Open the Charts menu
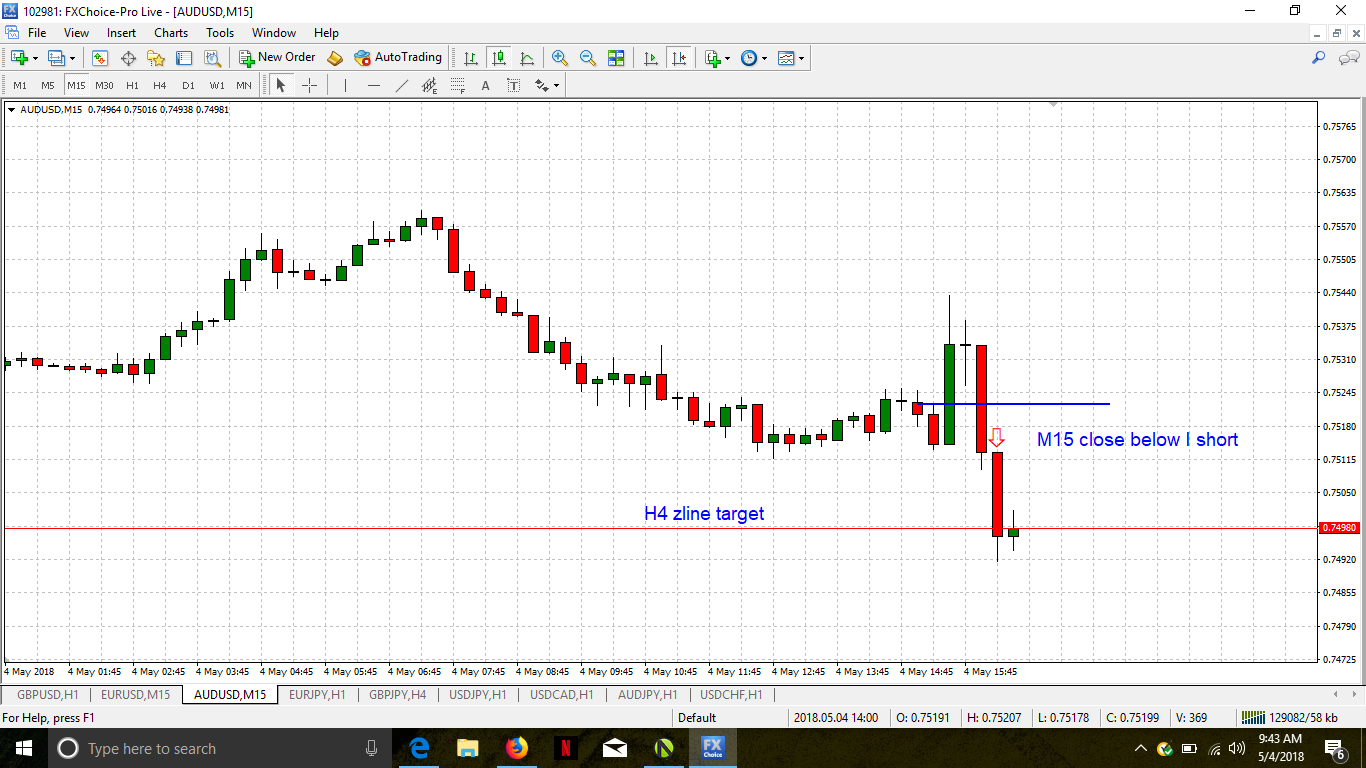Viewport: 1366px width, 768px height. pyautogui.click(x=171, y=33)
